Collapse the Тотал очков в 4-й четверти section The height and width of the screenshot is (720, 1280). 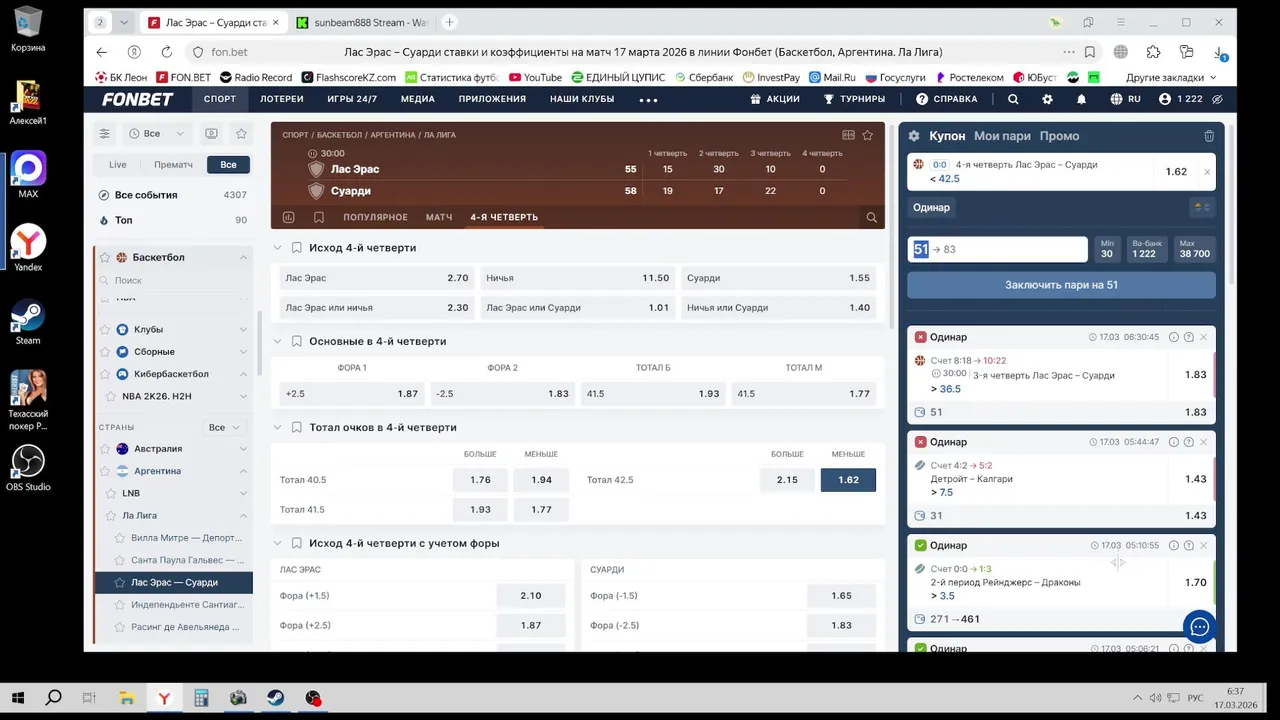[x=277, y=427]
